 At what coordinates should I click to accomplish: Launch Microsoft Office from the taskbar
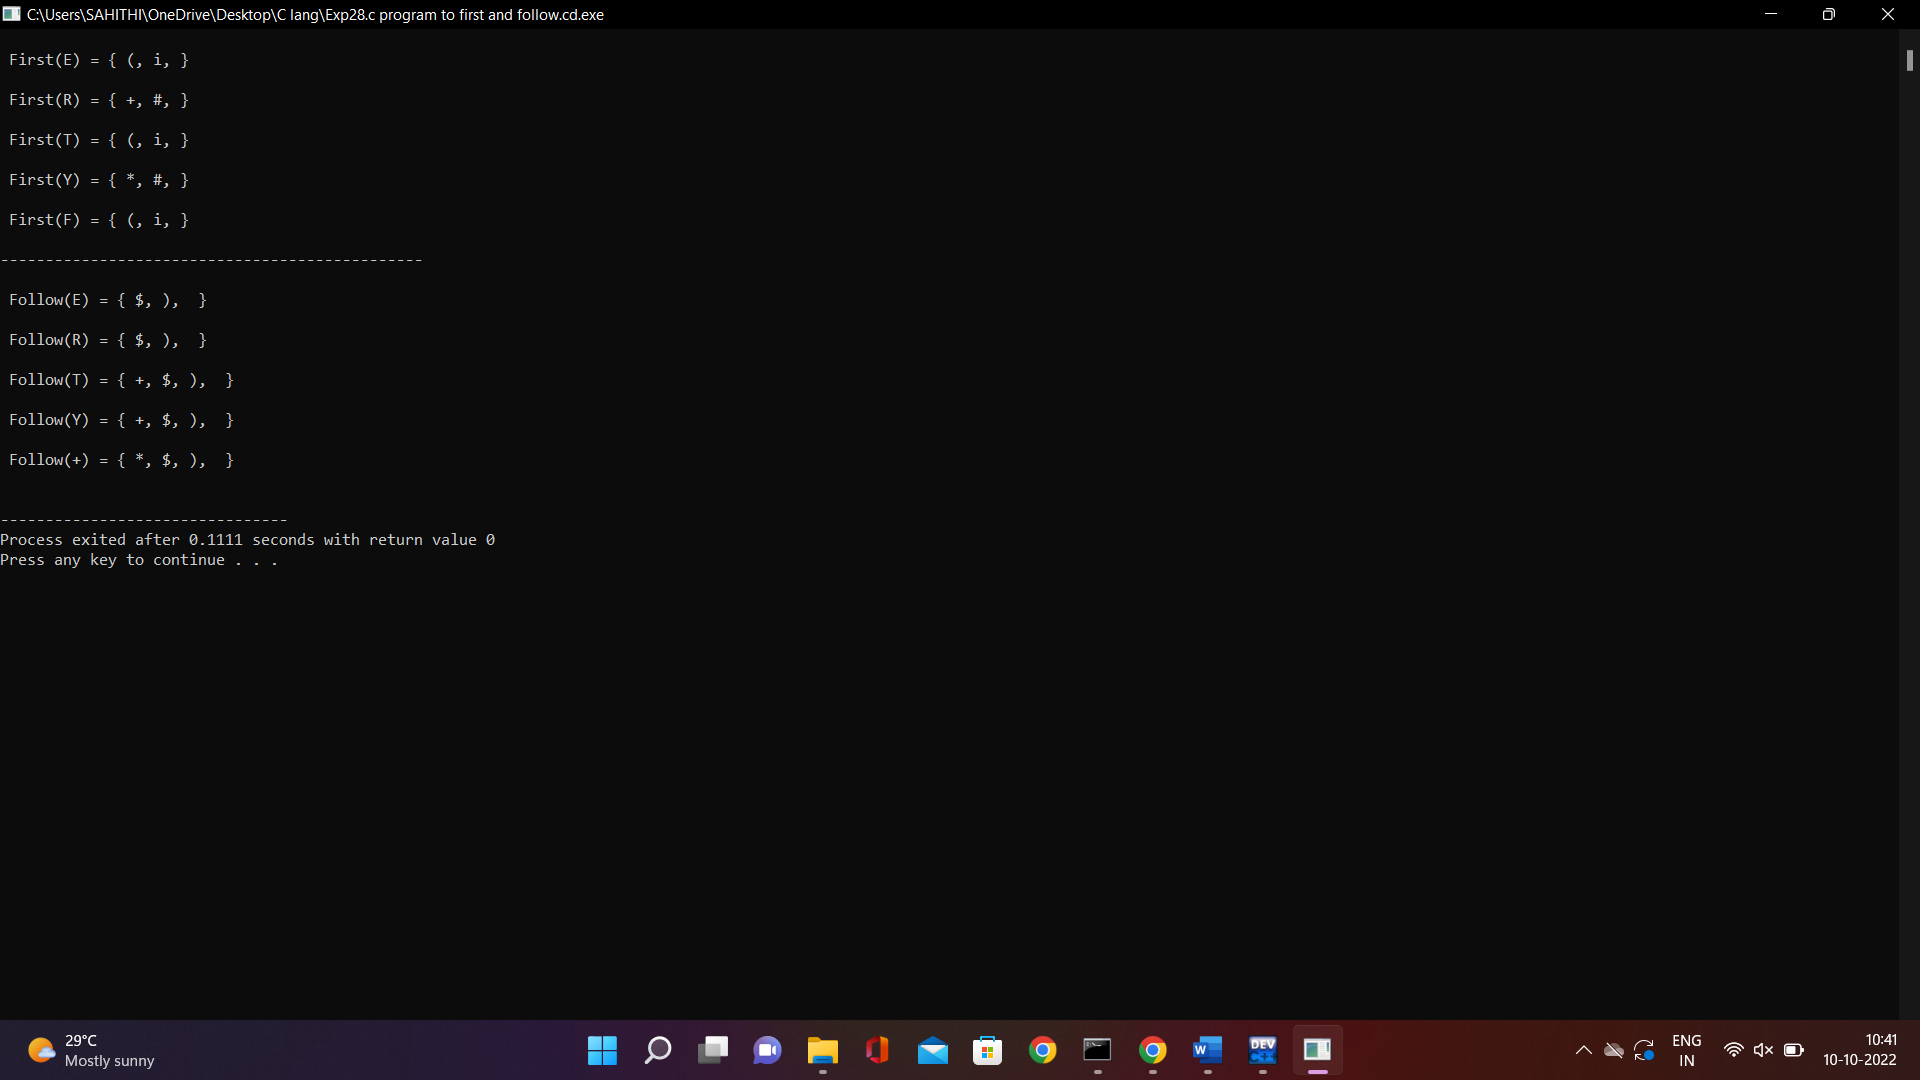(x=877, y=1050)
